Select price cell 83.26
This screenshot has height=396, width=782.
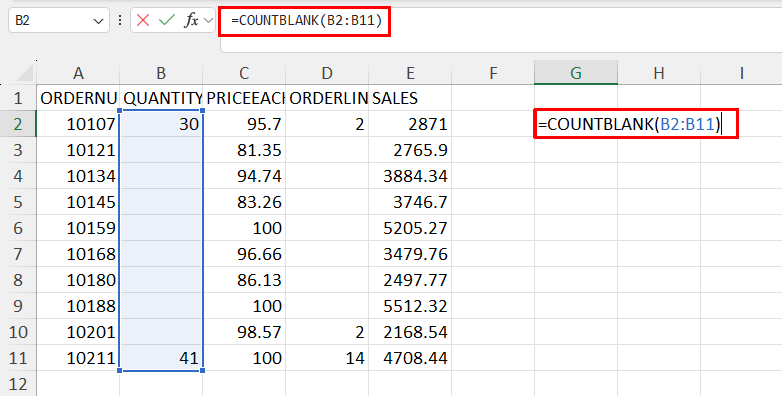point(244,201)
